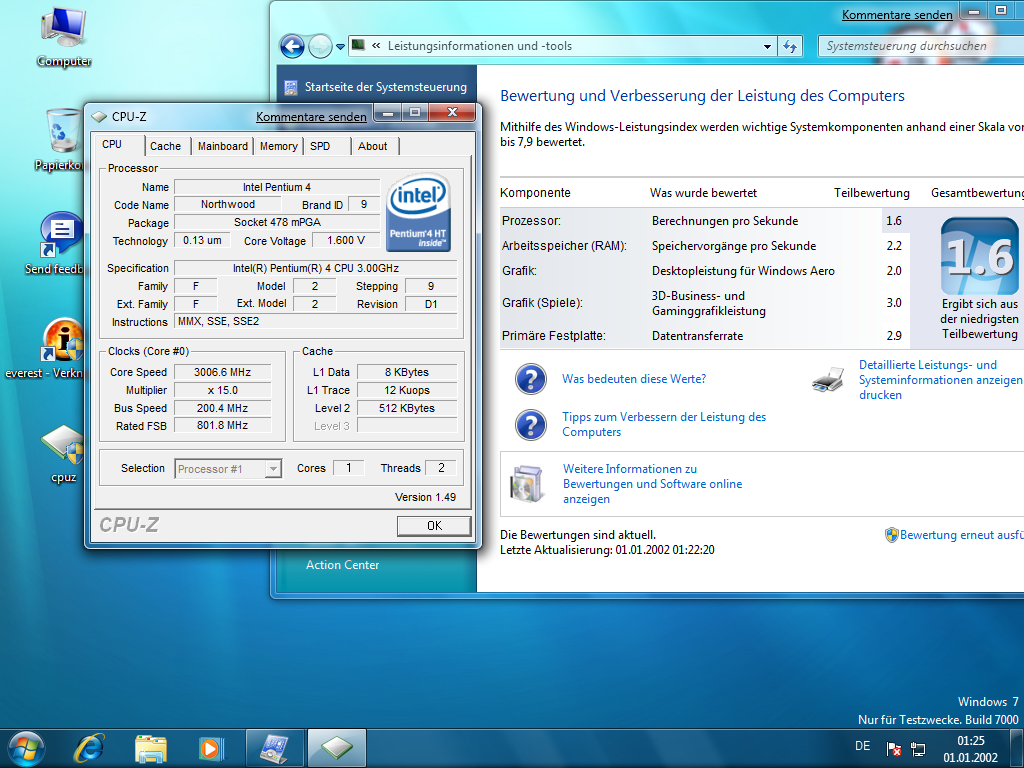Open the recent pages dropdown arrow
This screenshot has width=1024, height=768.
[340, 46]
